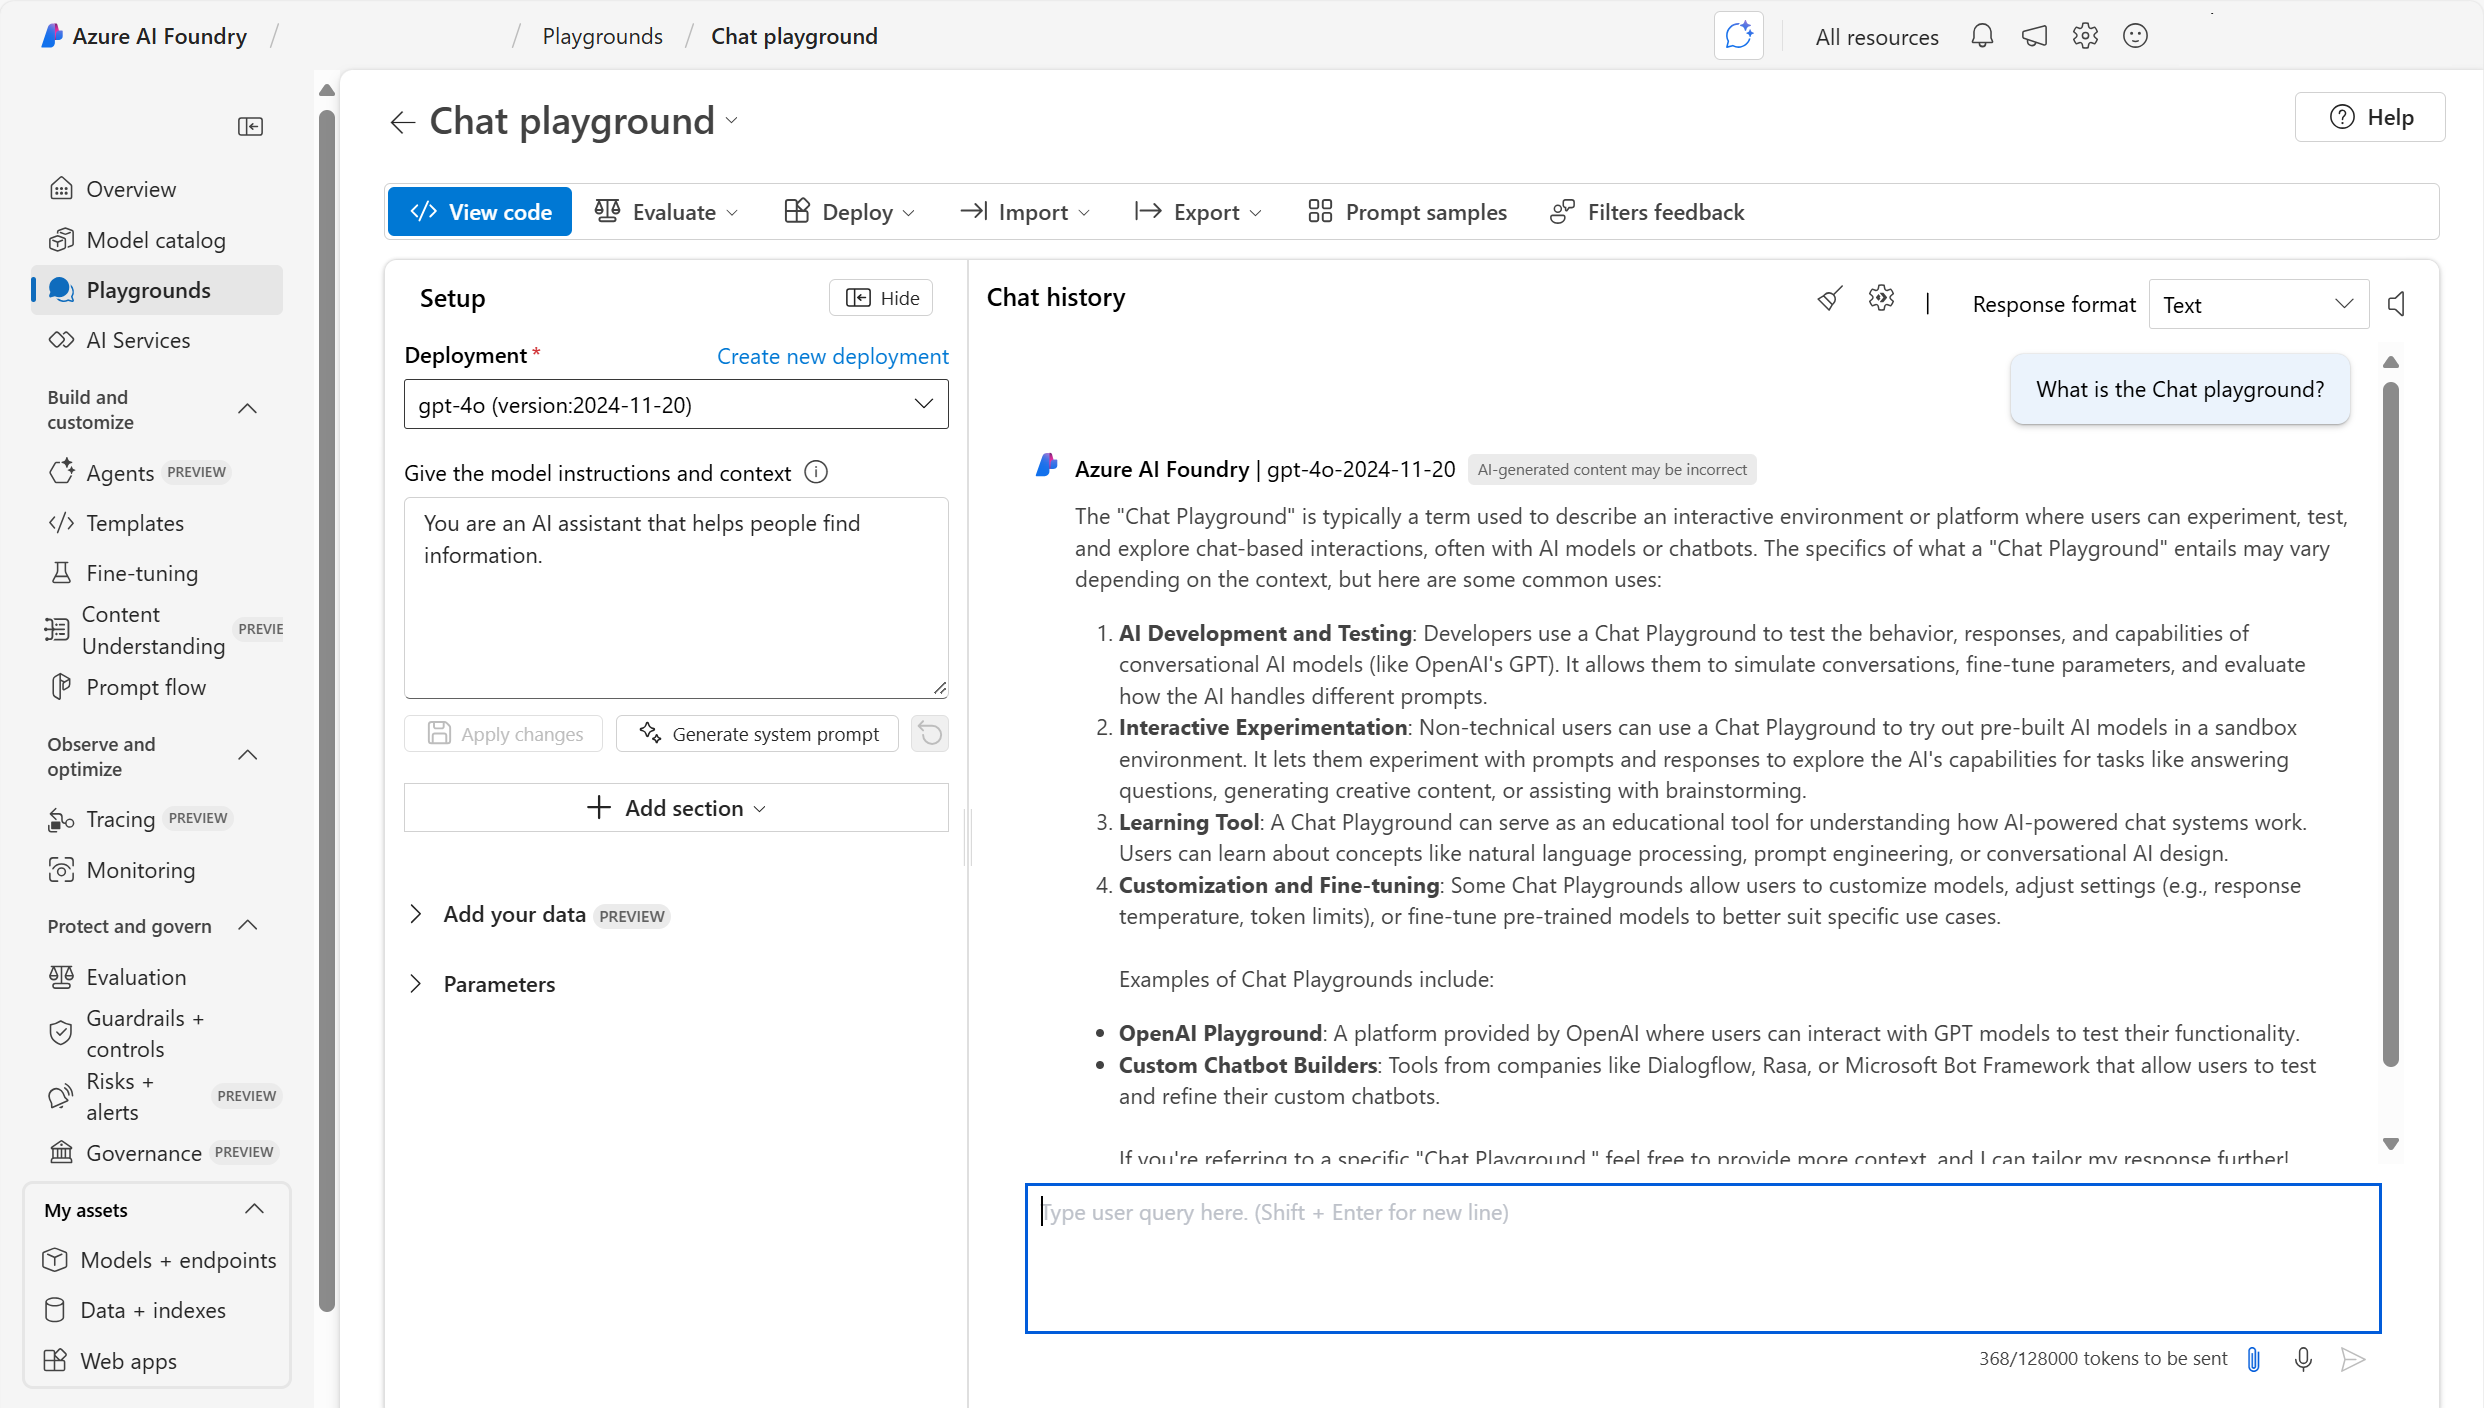Clear chat with the broom icon
Image resolution: width=2484 pixels, height=1408 pixels.
(x=1830, y=299)
